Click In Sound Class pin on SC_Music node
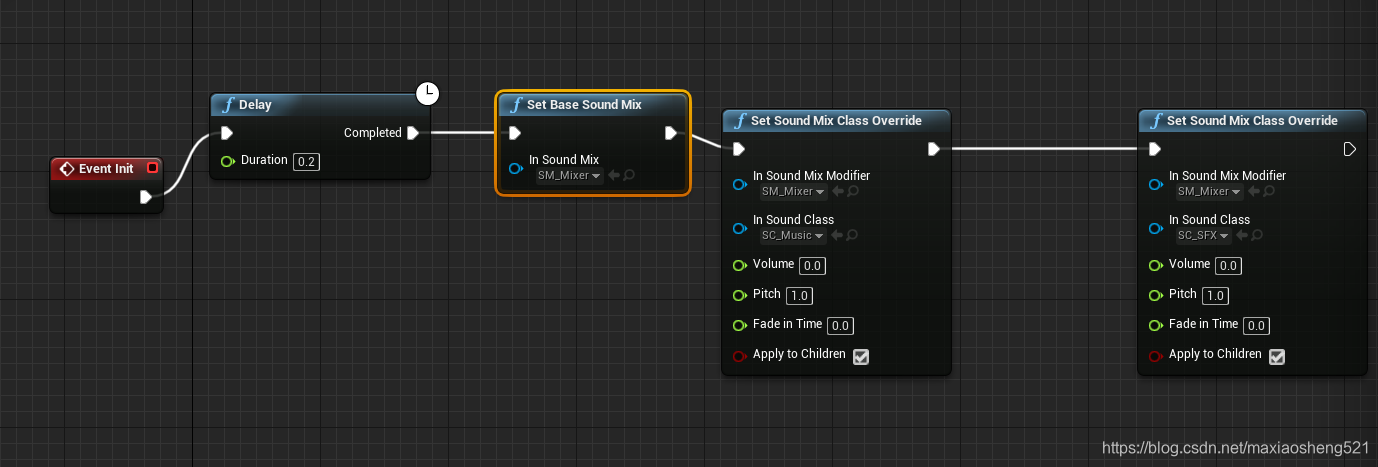 739,228
